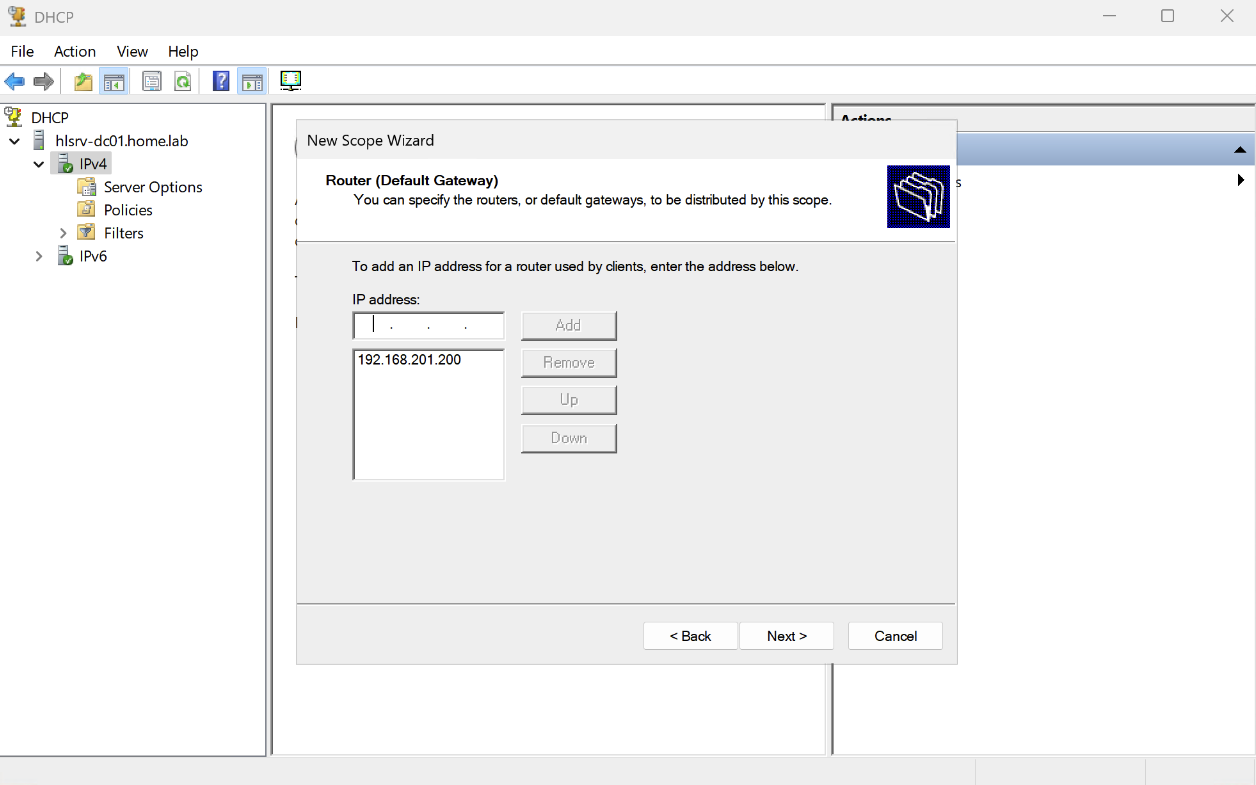This screenshot has height=785, width=1256.
Task: Cancel the New Scope Wizard
Action: click(x=895, y=636)
